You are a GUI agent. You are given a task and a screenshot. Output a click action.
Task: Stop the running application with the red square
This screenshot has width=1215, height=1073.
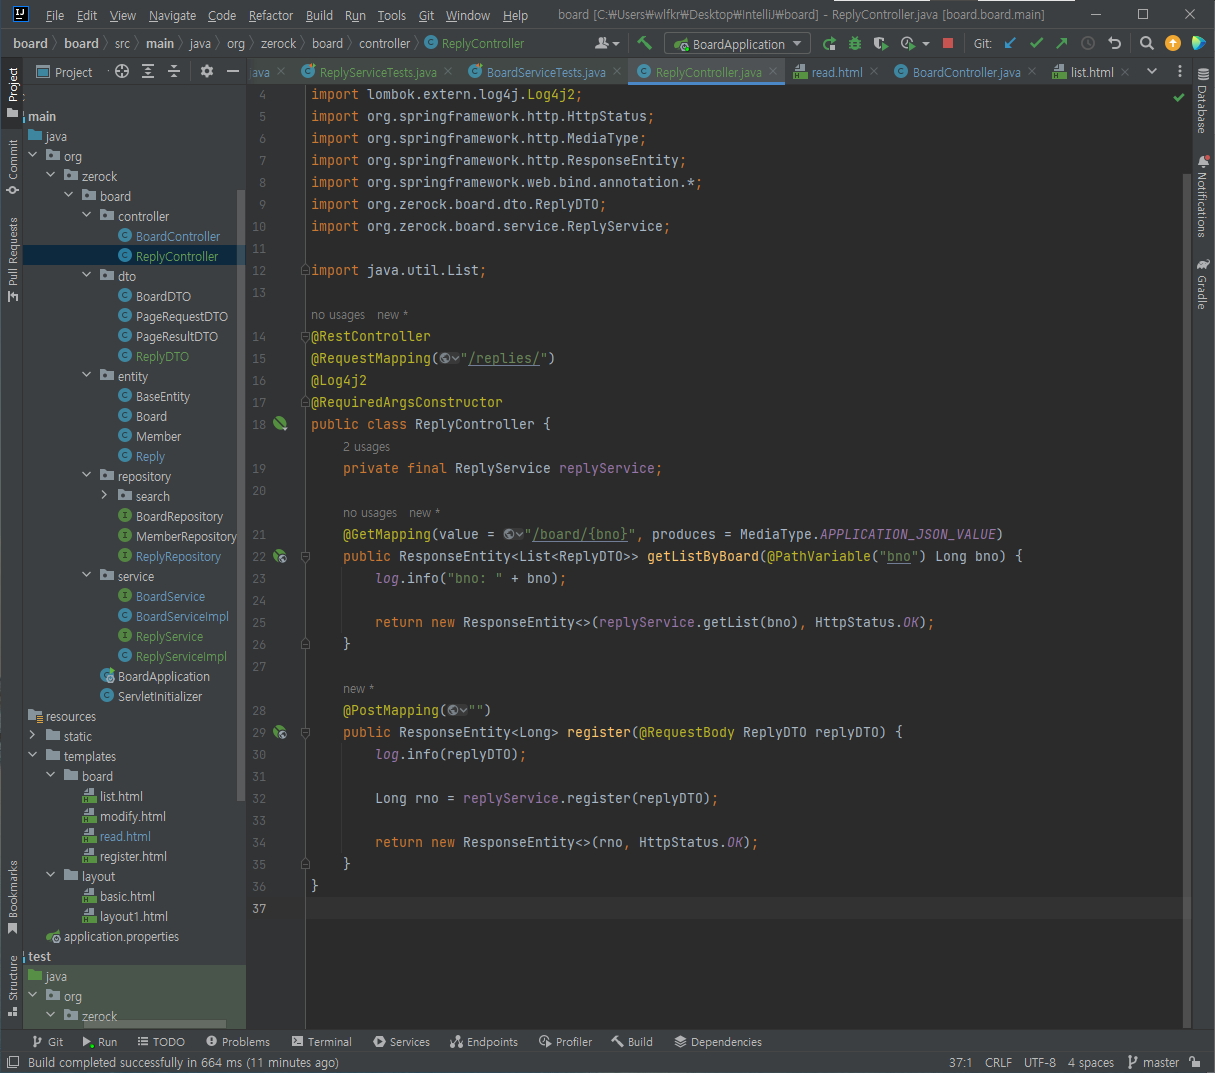[x=948, y=43]
